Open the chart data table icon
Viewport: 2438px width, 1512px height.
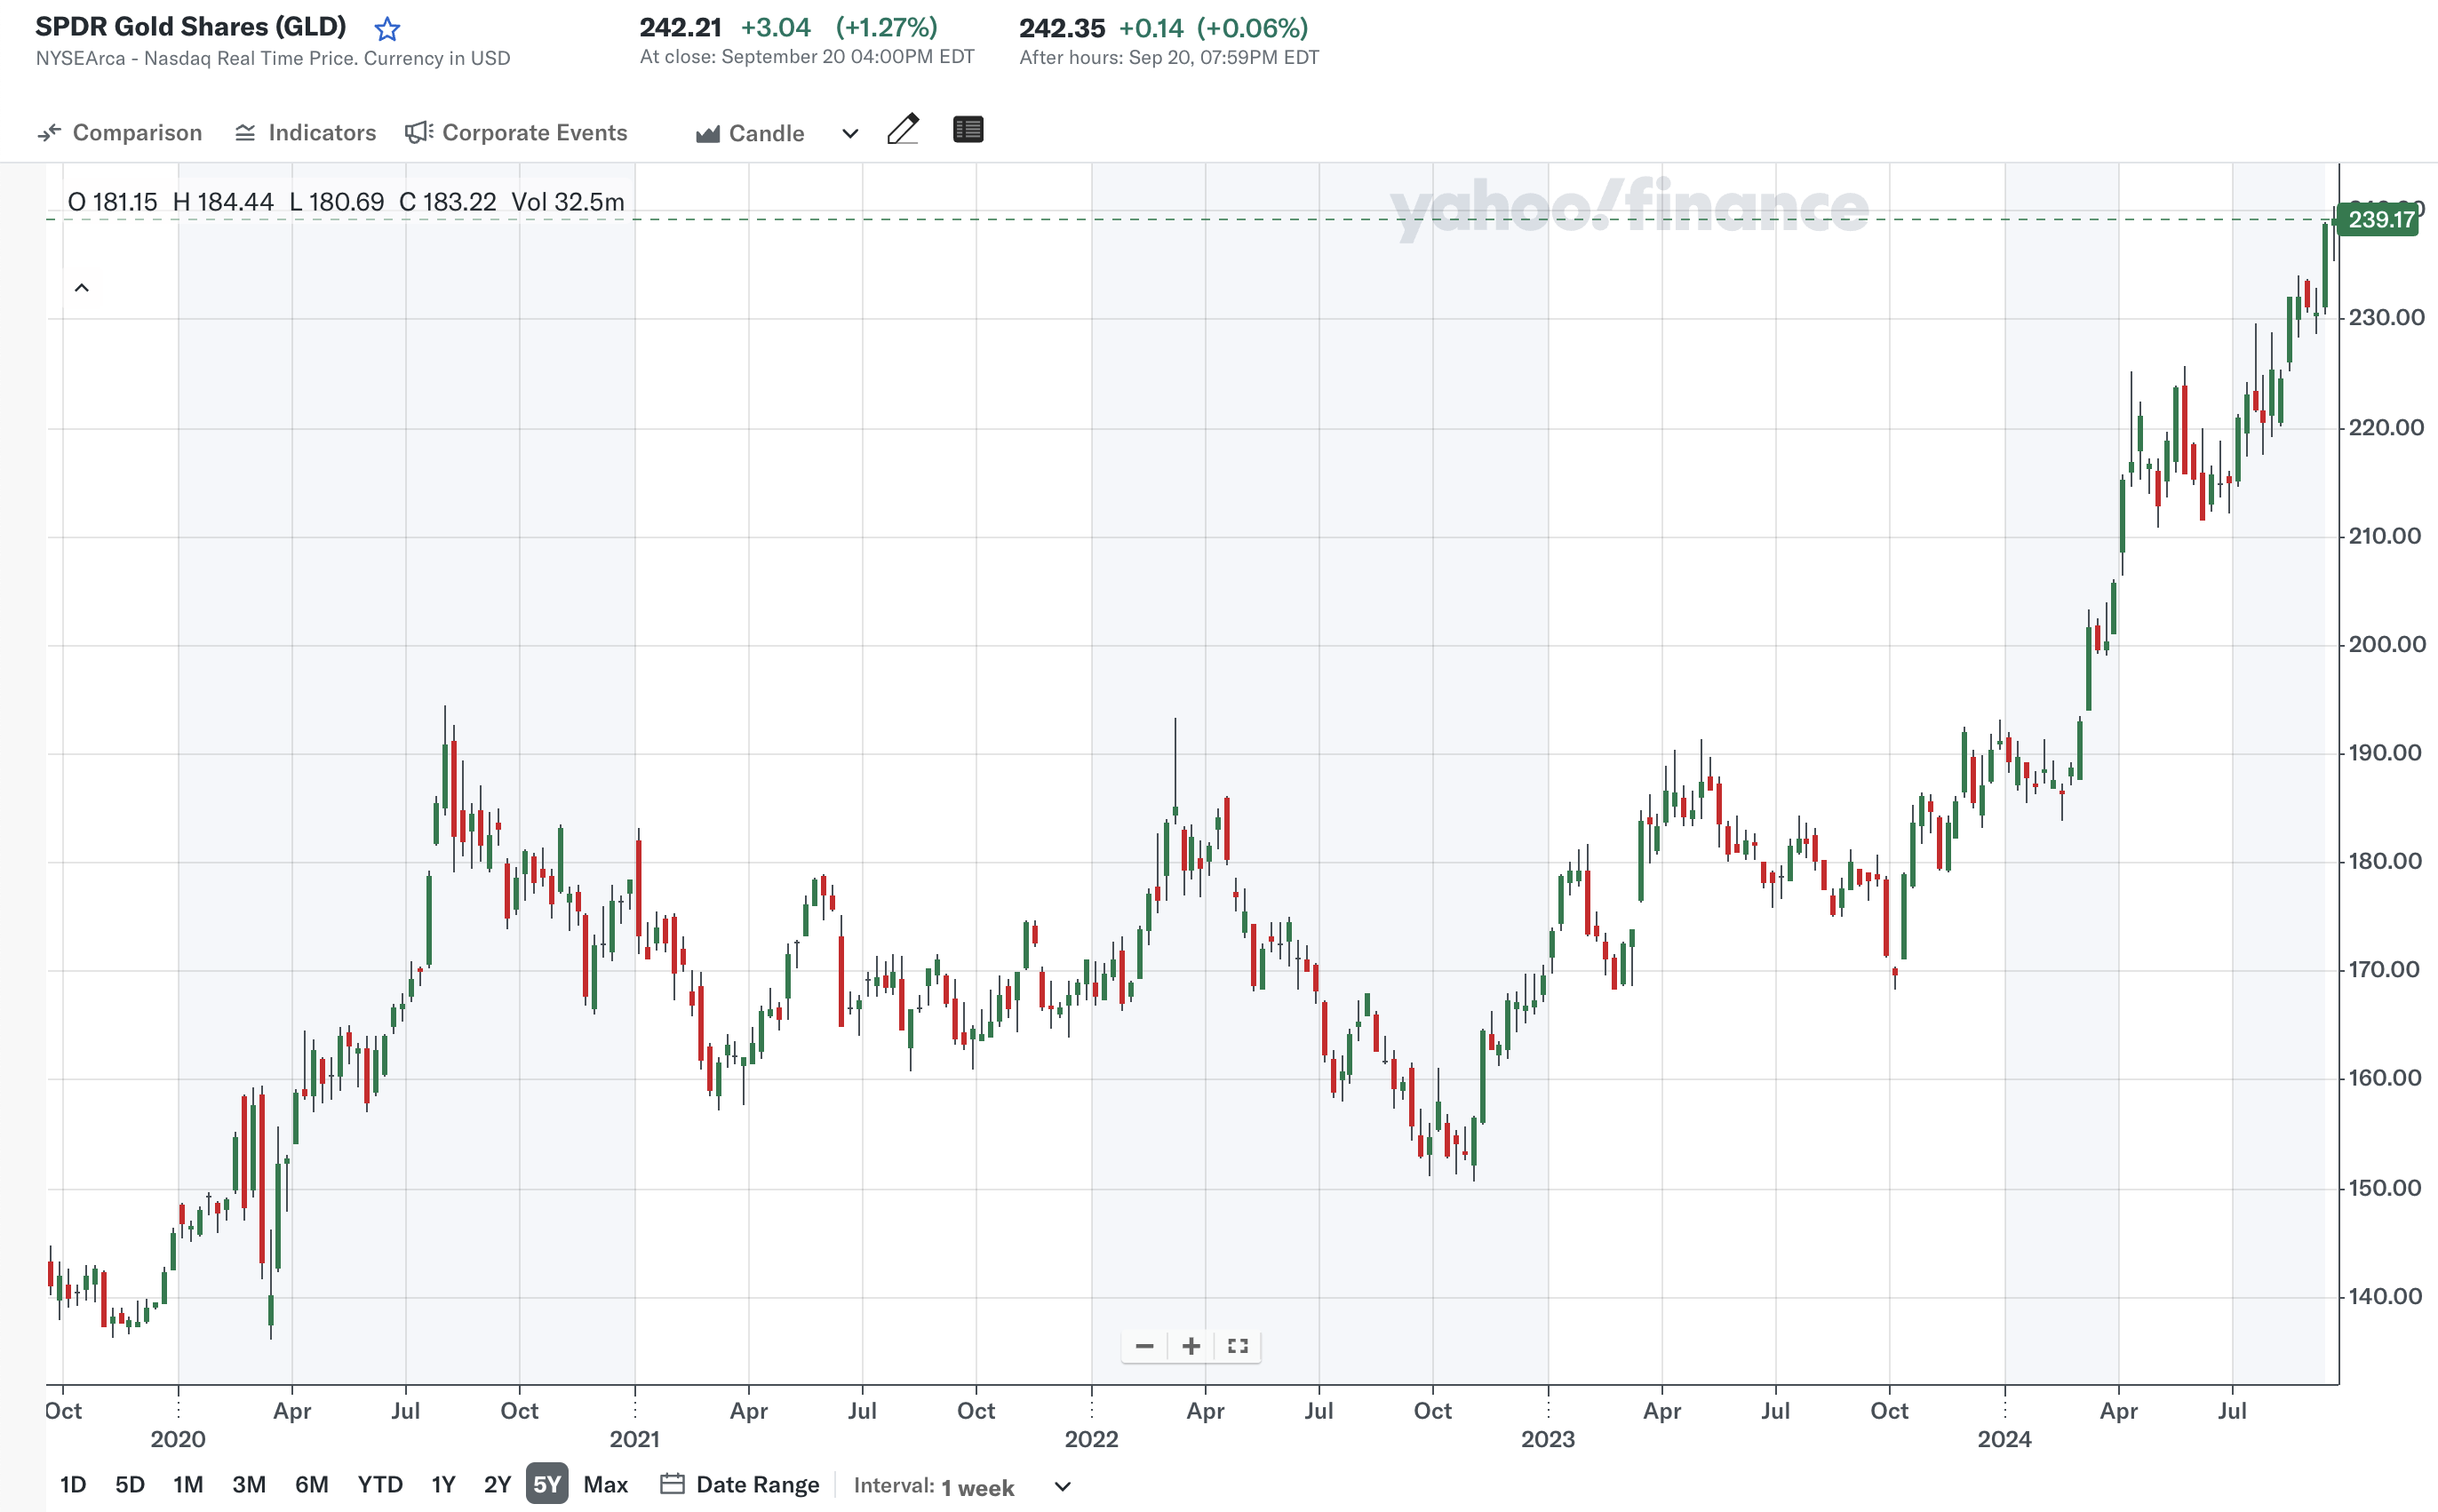tap(966, 129)
